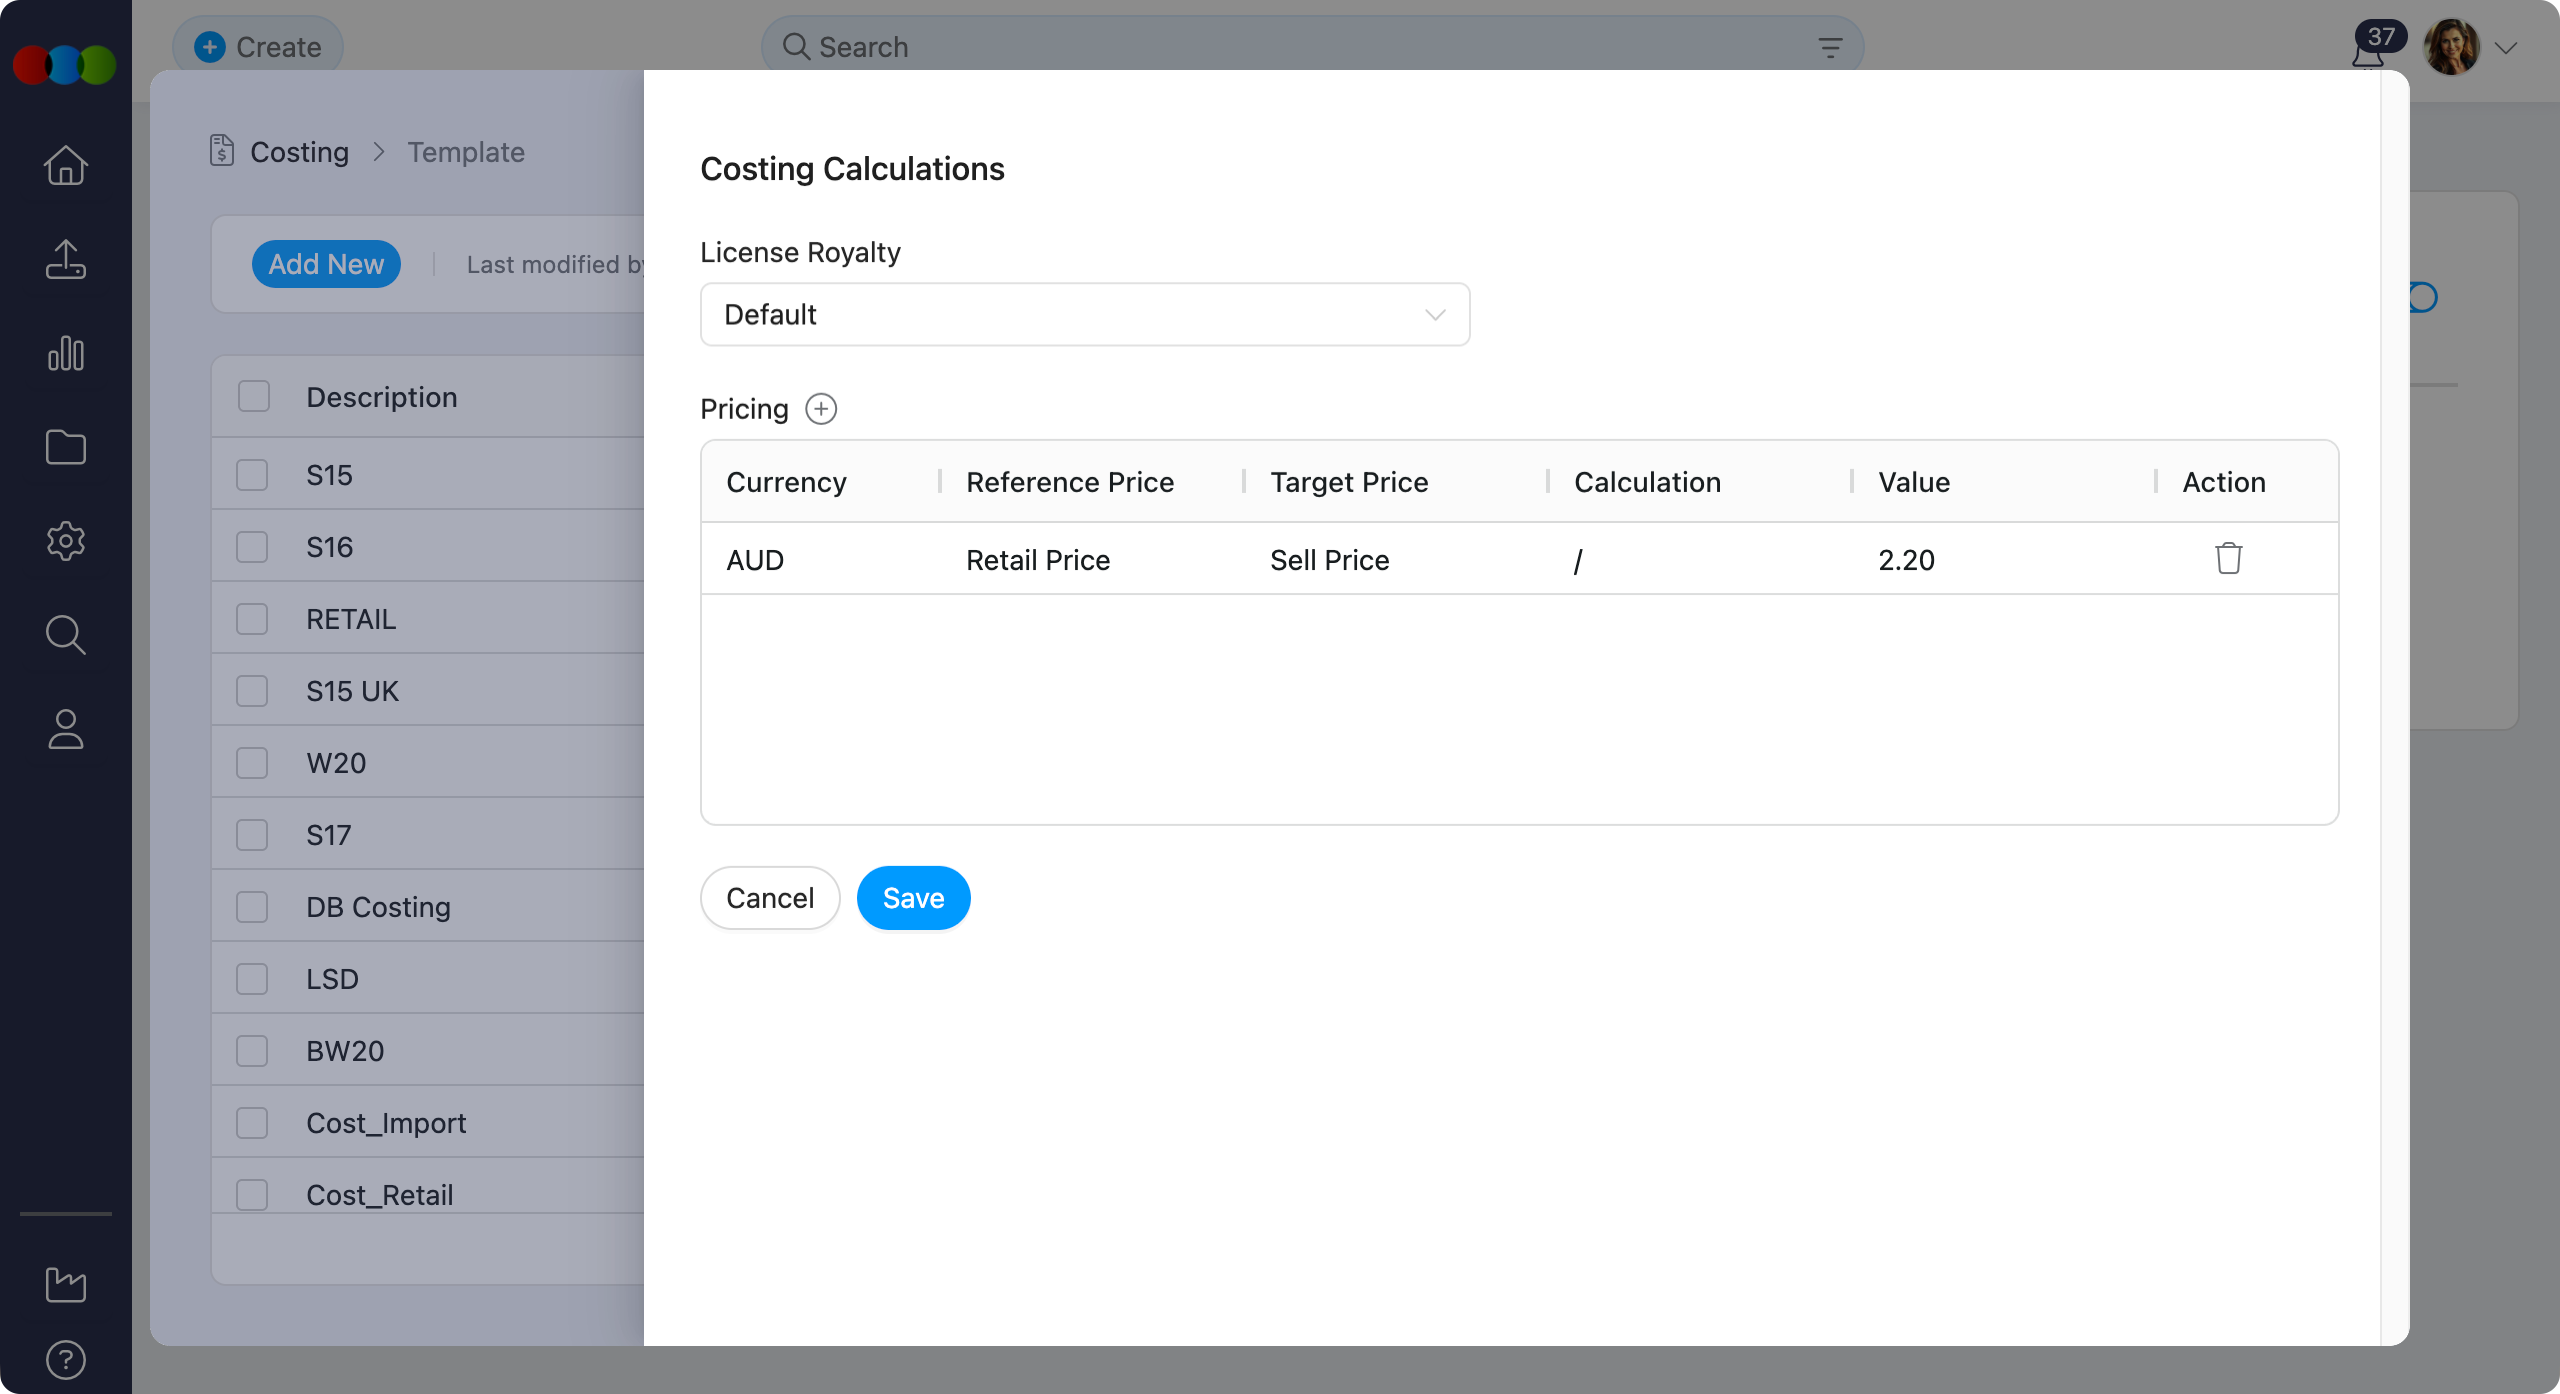Navigate to Costing via the breadcrumb

pyautogui.click(x=298, y=152)
